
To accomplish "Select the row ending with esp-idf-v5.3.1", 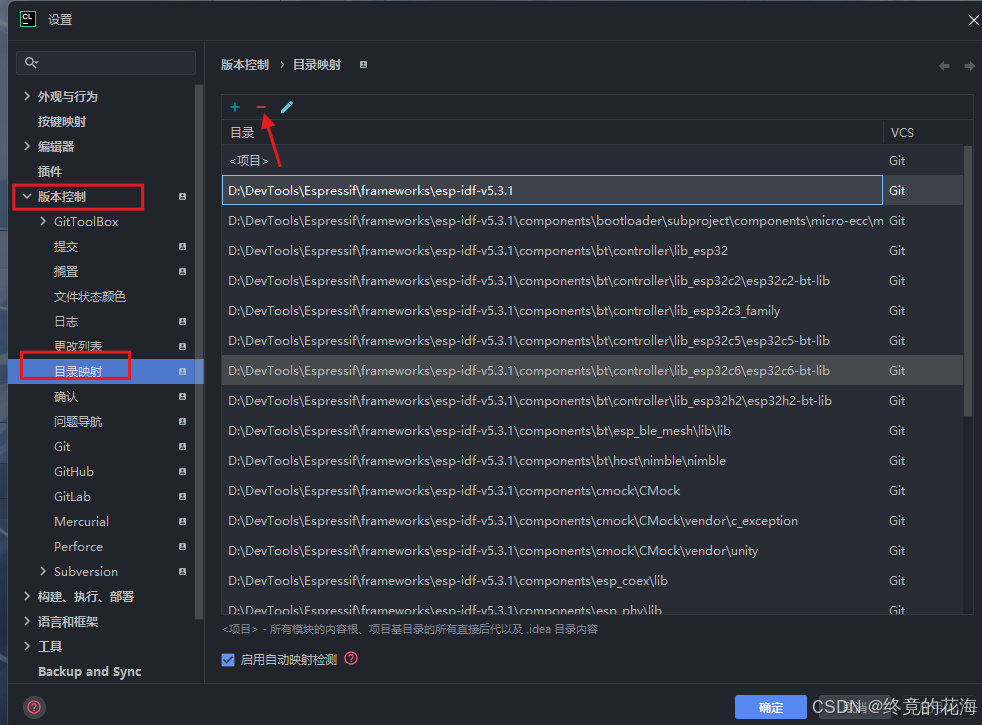I will coord(592,190).
